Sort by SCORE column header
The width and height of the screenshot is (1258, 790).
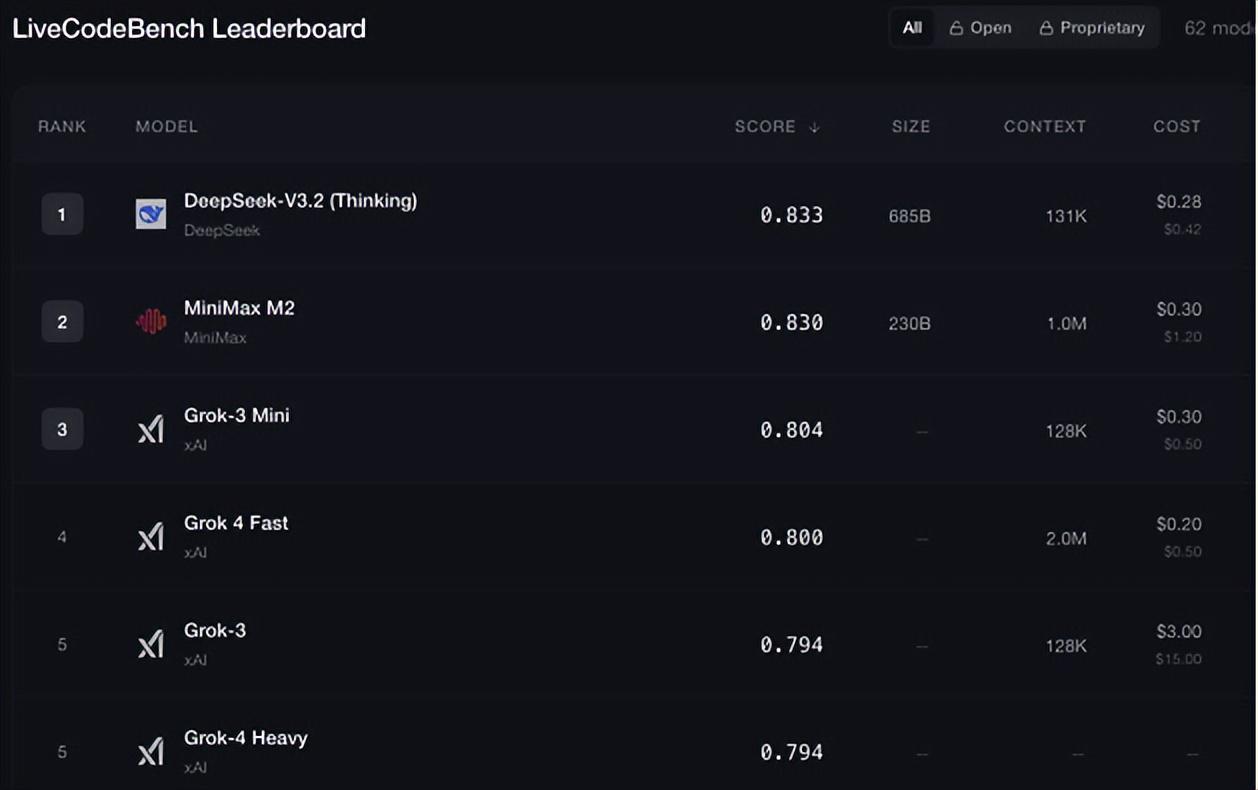(x=765, y=127)
